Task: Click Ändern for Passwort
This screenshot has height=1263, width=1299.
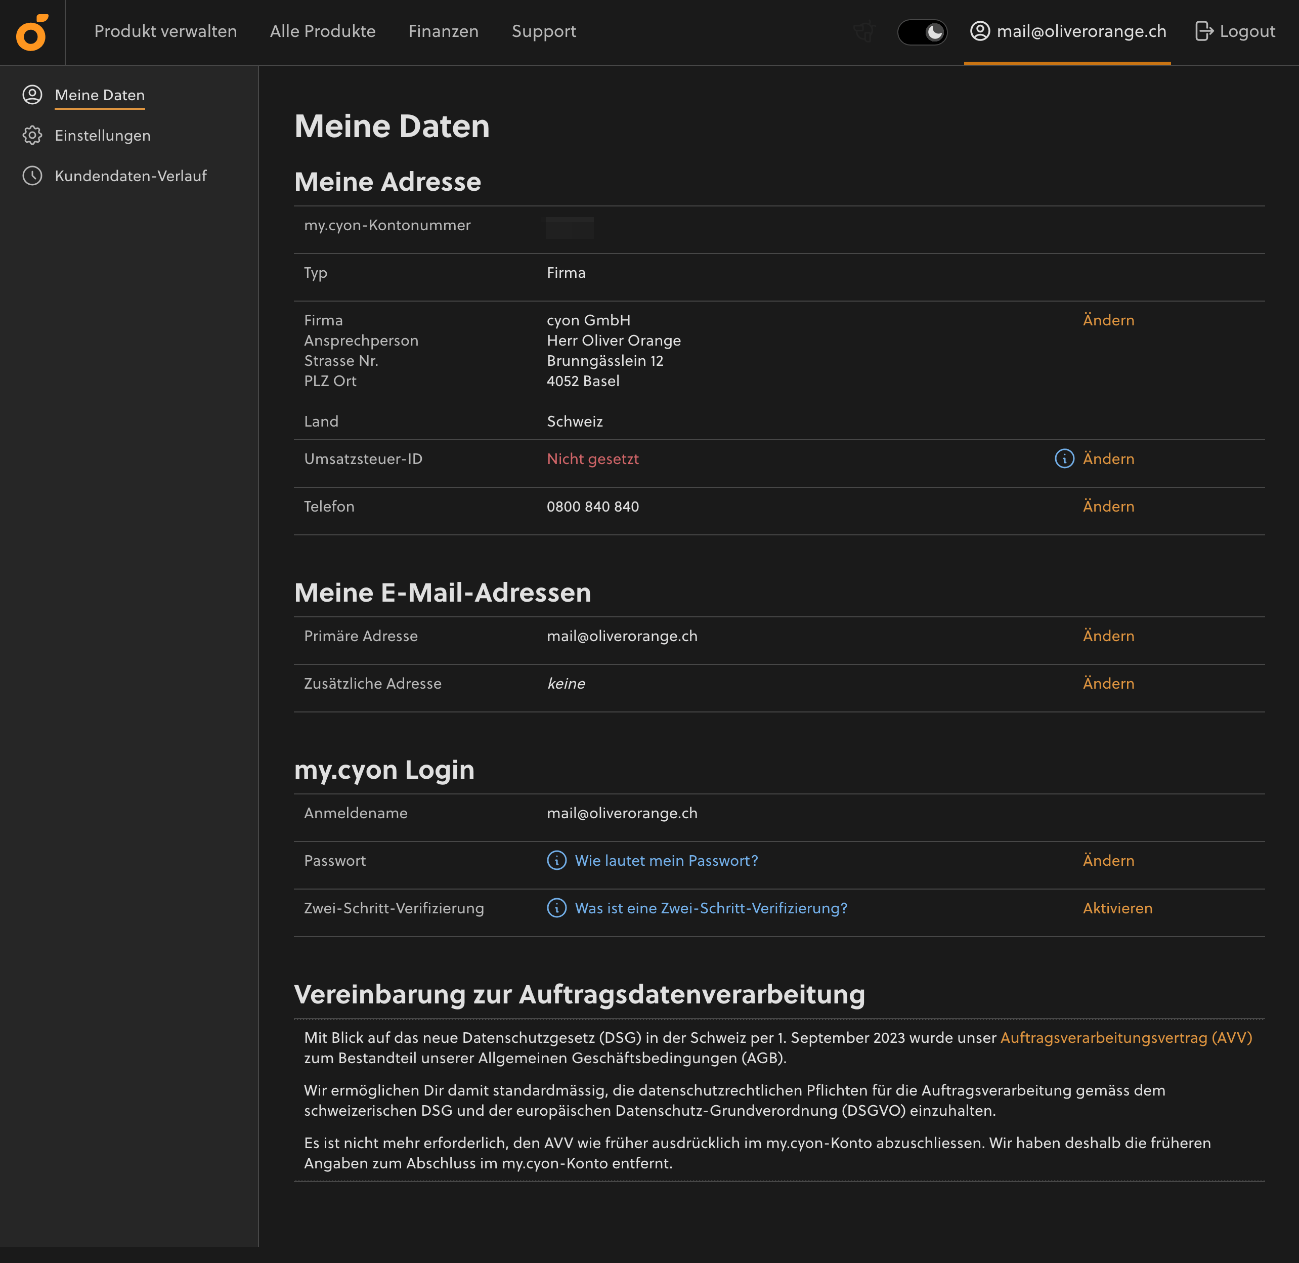Action: point(1108,861)
